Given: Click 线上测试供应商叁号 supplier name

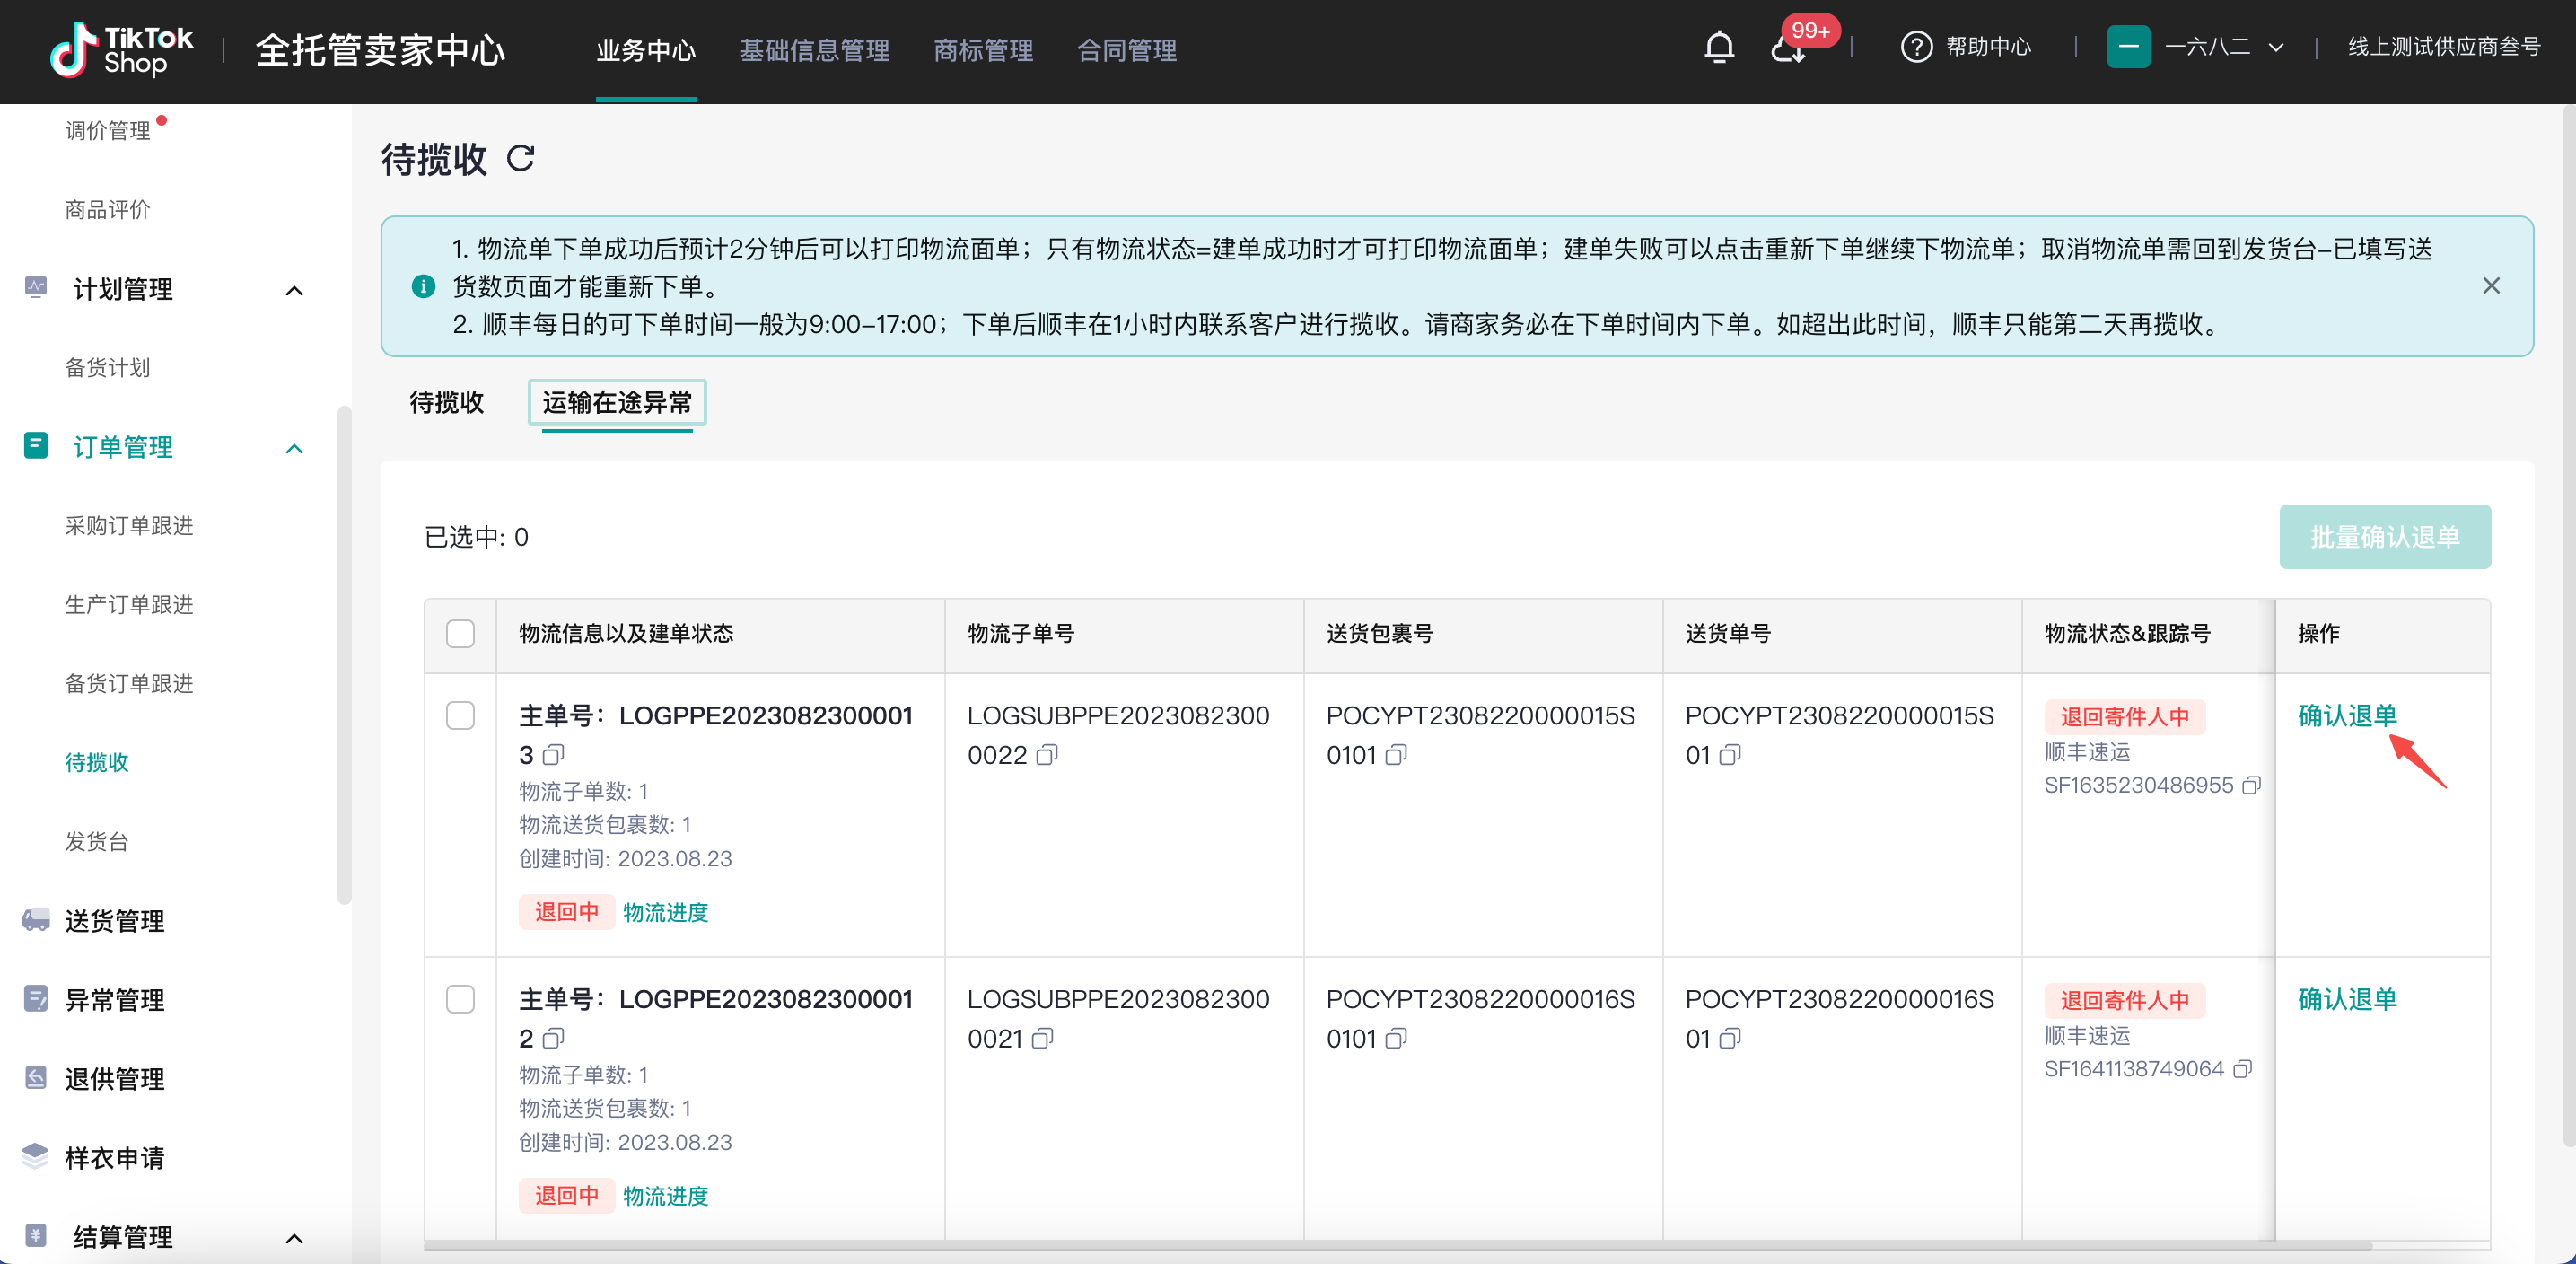Looking at the screenshot, I should [x=2444, y=47].
